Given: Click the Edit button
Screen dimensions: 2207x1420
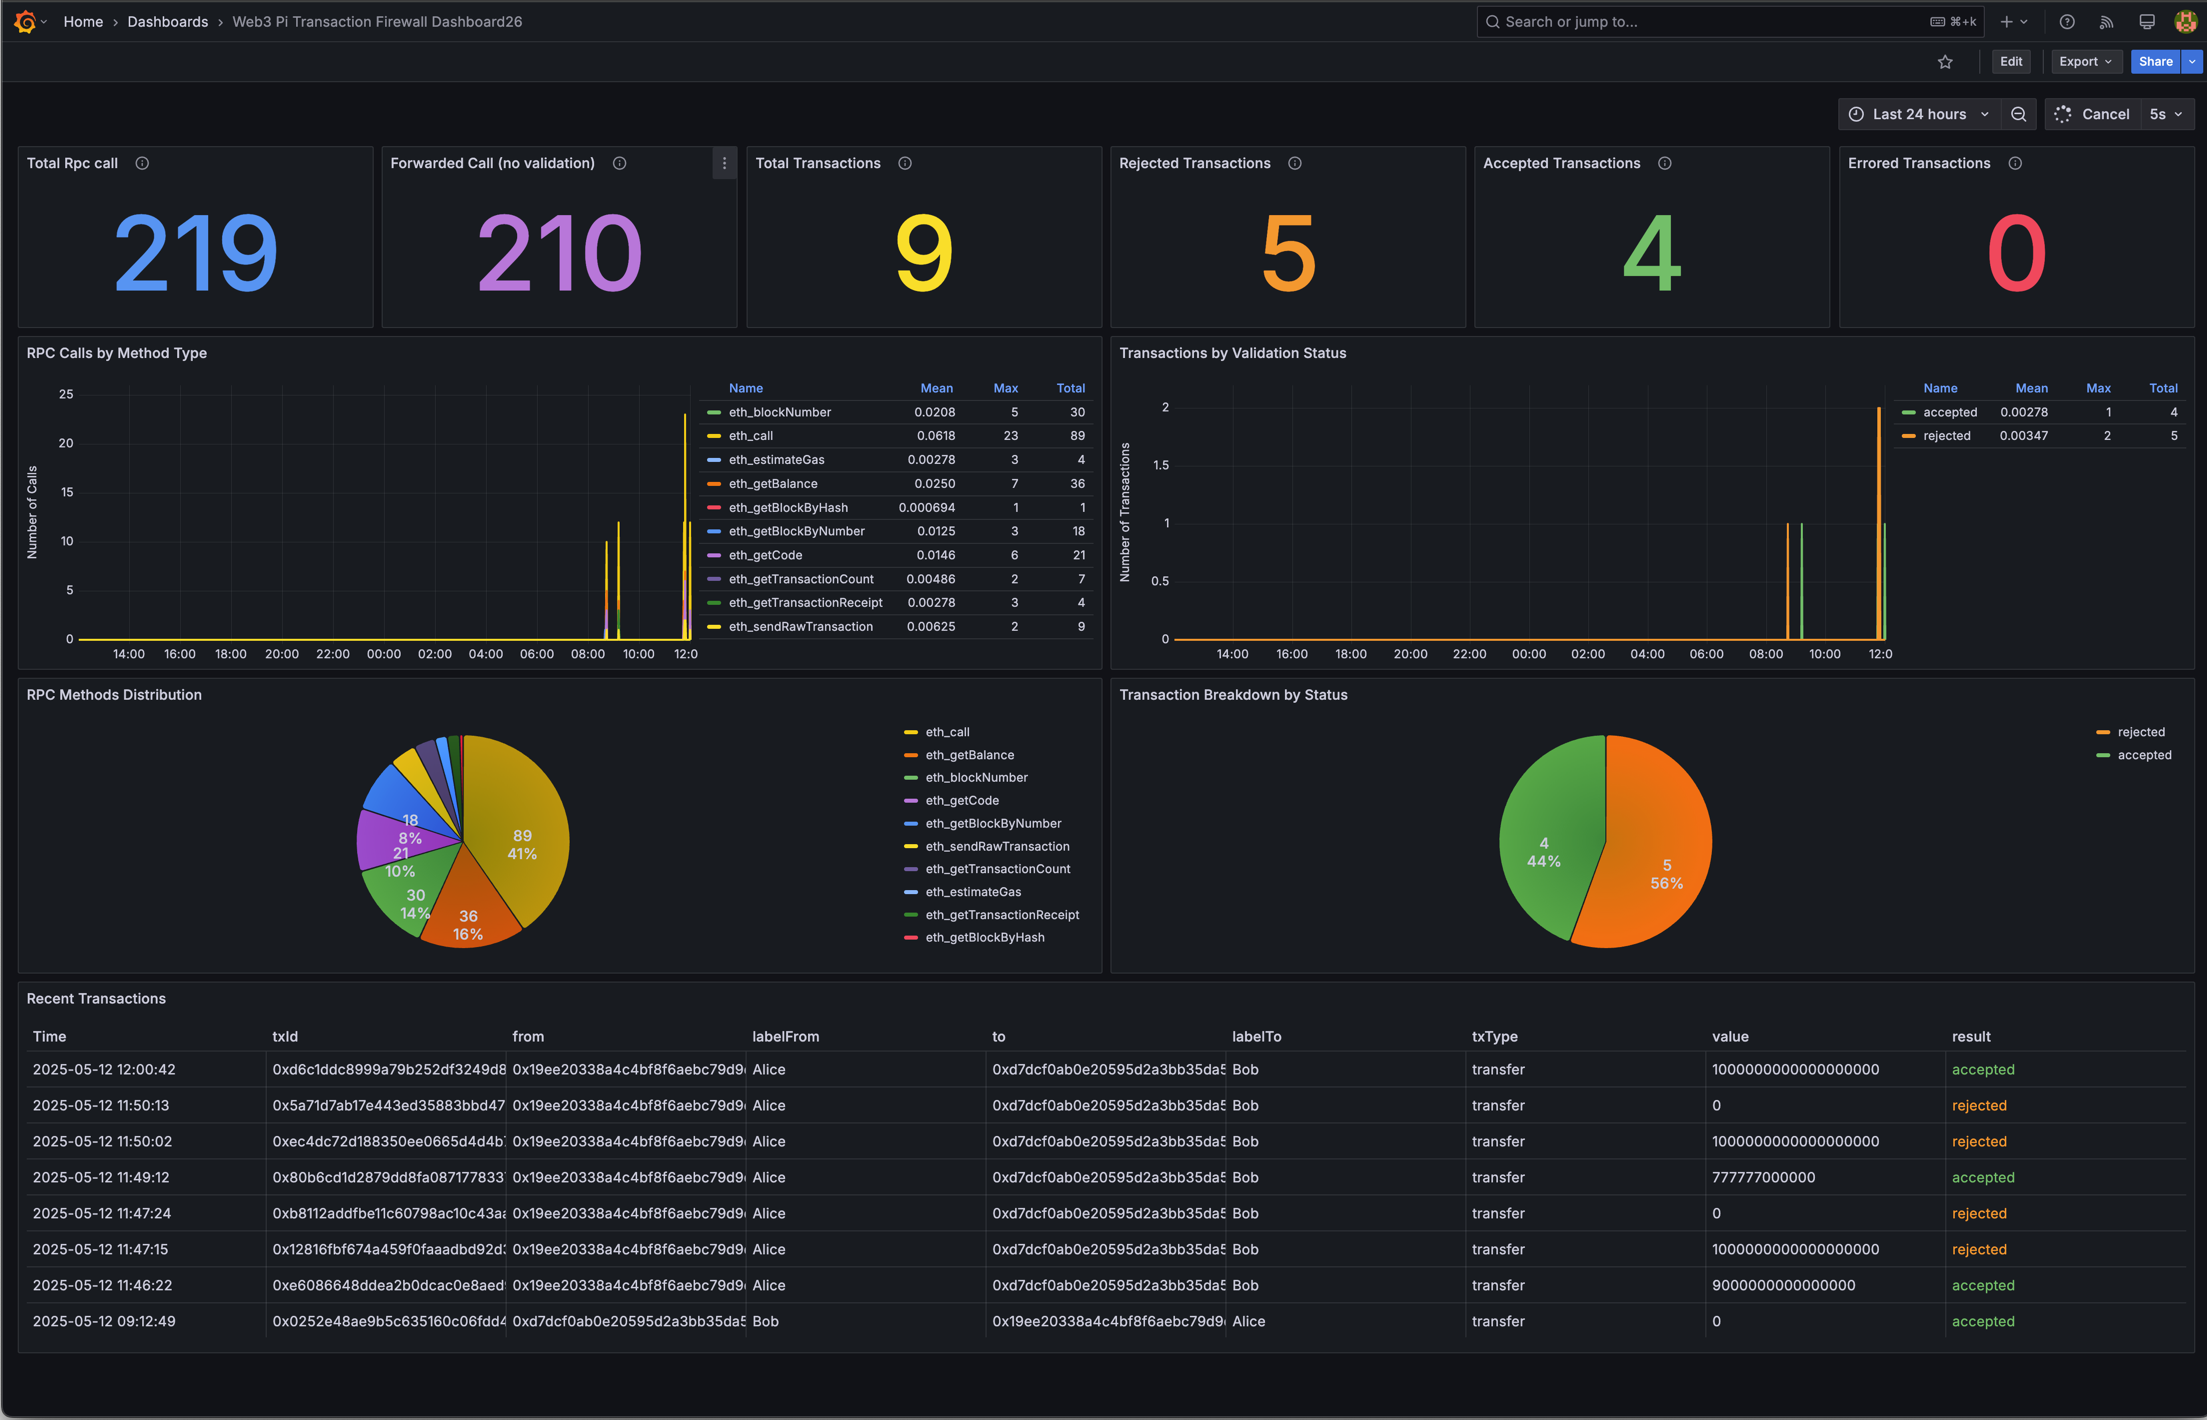Looking at the screenshot, I should tap(2010, 61).
